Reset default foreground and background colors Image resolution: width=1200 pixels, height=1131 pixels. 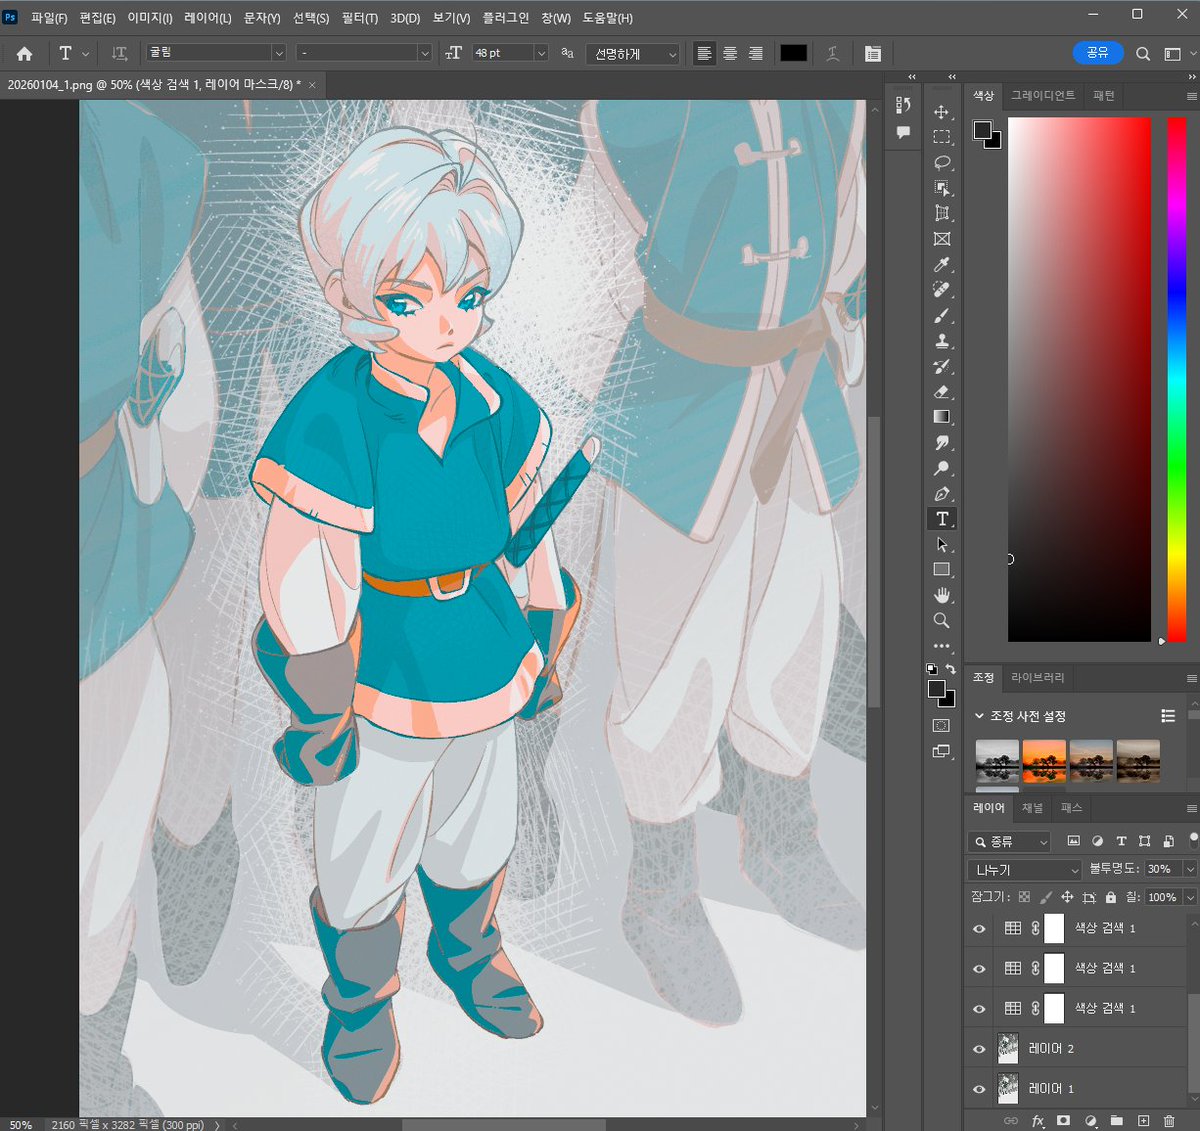(x=931, y=669)
